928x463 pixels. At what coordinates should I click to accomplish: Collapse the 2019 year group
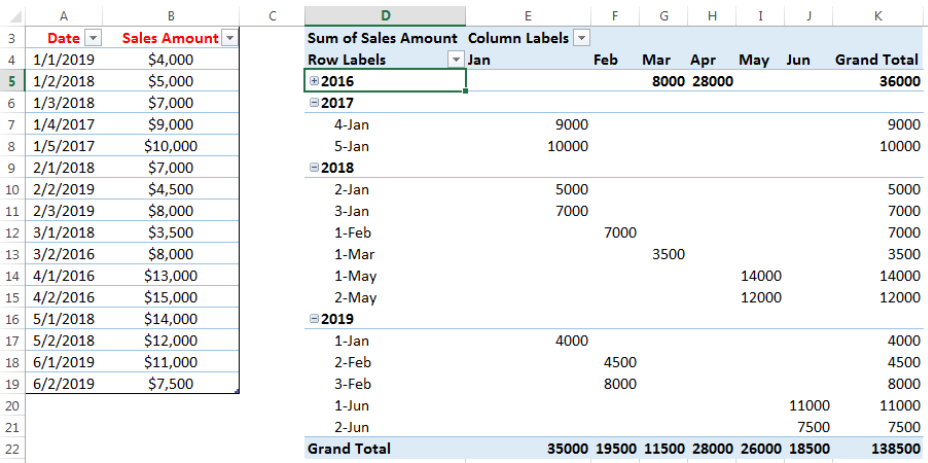click(314, 319)
